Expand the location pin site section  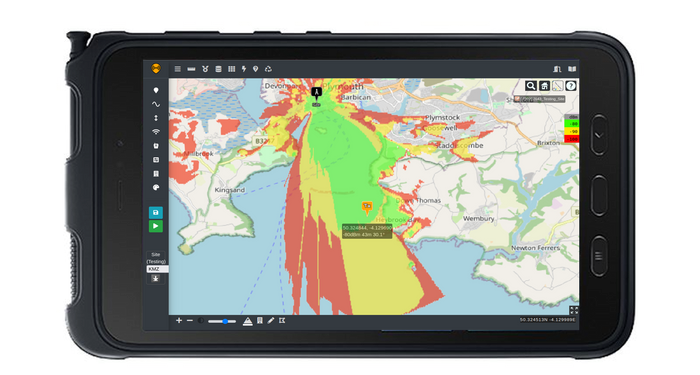tap(156, 91)
